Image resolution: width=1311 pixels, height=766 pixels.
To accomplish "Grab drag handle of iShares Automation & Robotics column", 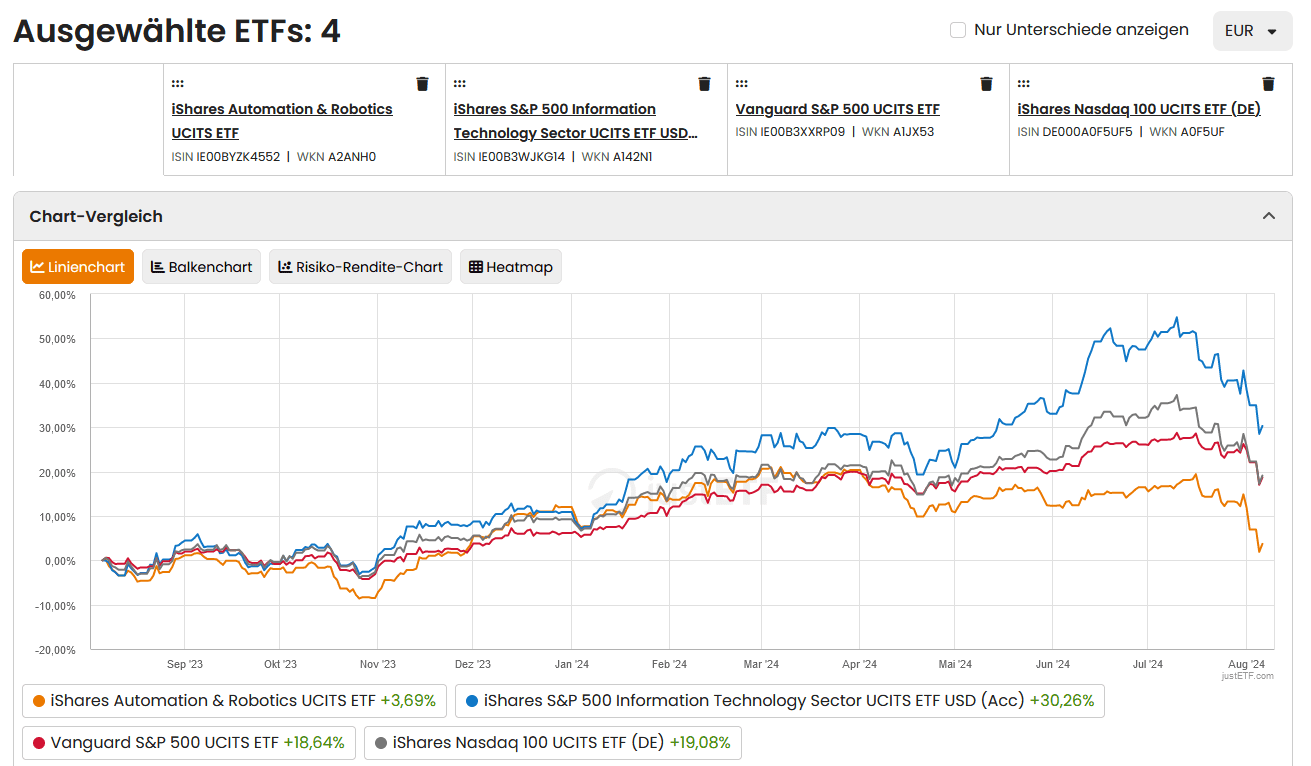I will coord(177,84).
